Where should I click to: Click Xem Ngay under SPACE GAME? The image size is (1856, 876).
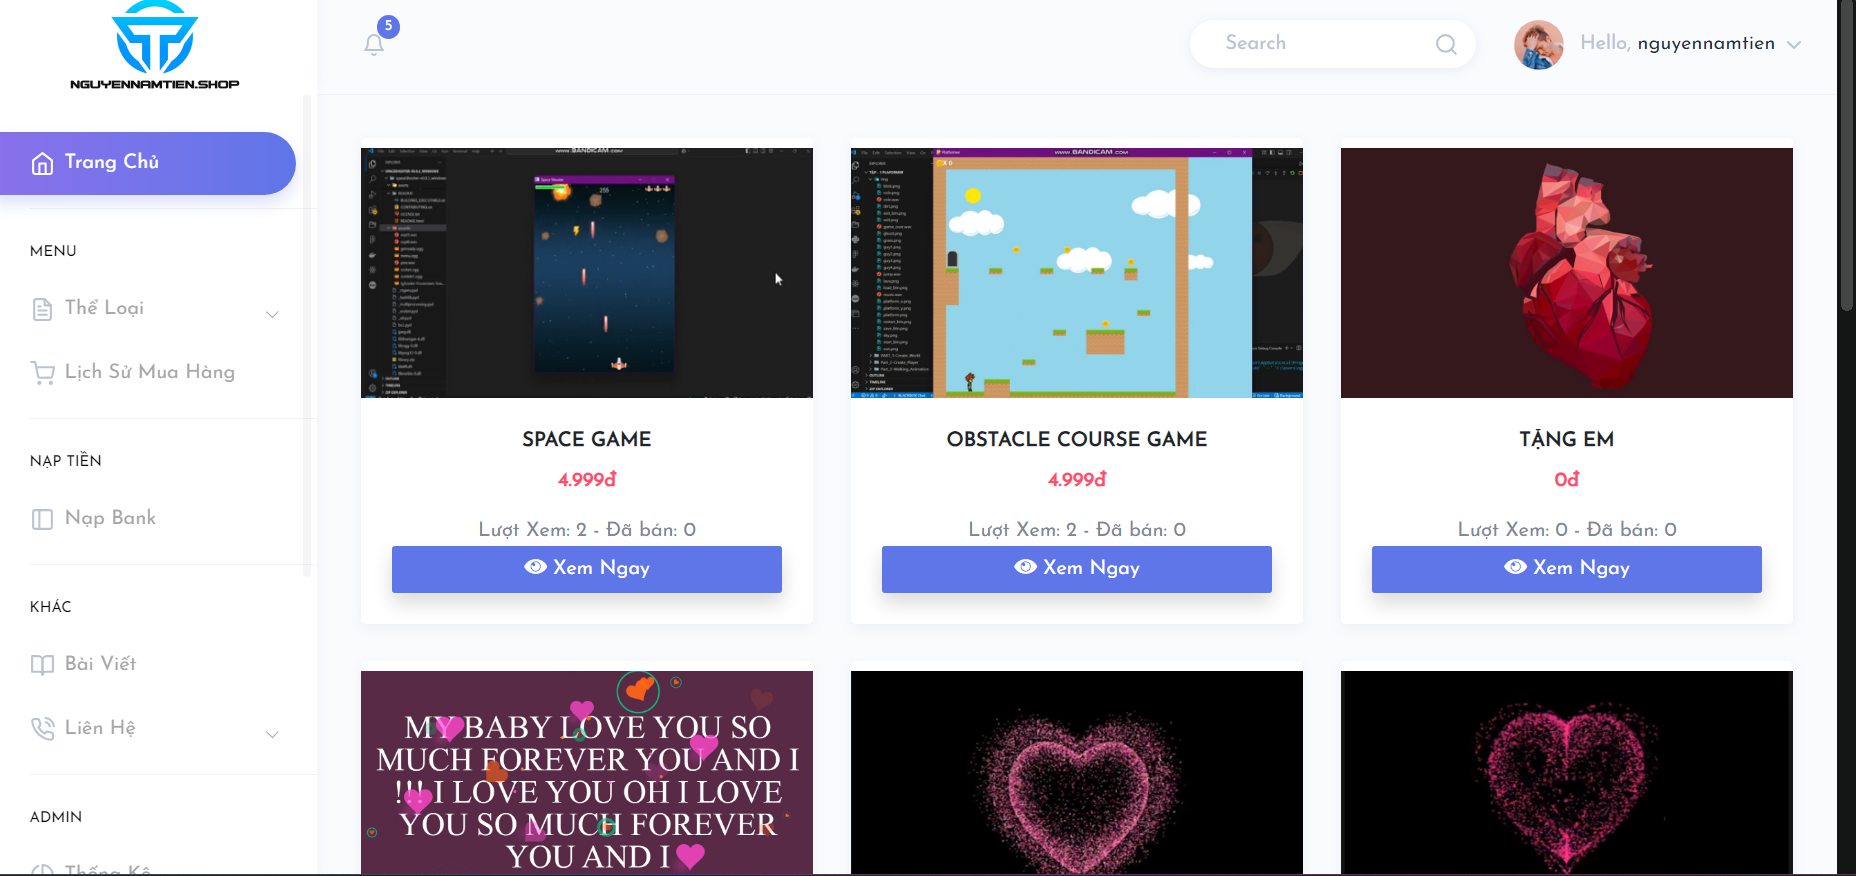click(587, 569)
